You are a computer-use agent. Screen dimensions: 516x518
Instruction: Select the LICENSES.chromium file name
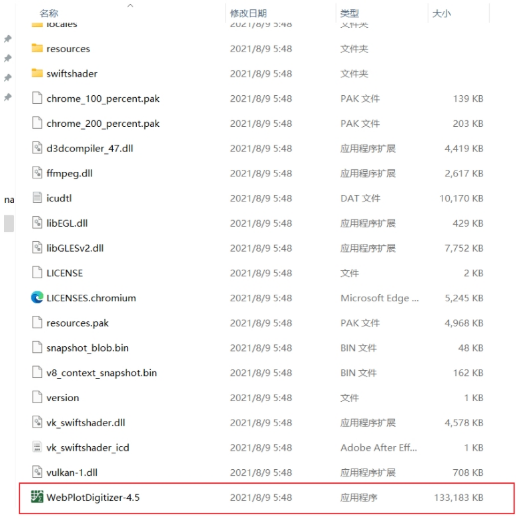(x=91, y=298)
